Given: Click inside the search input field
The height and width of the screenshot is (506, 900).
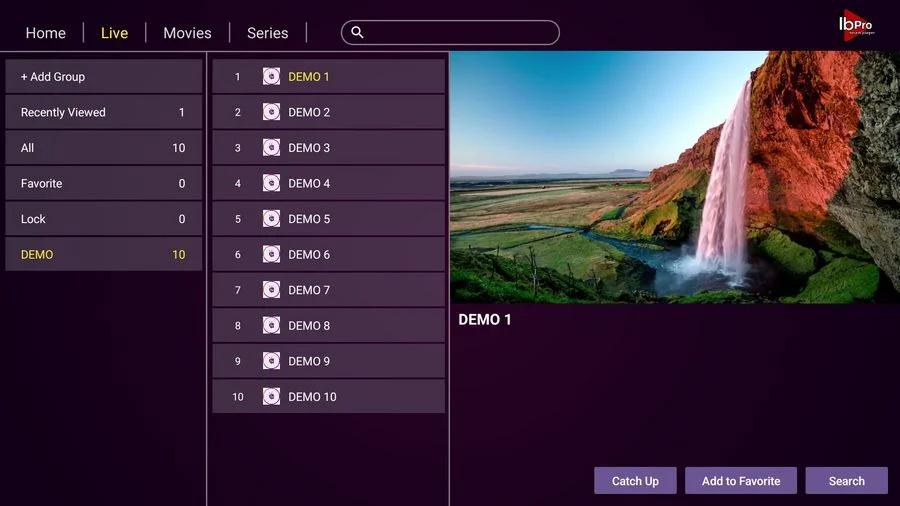Looking at the screenshot, I should tap(450, 33).
